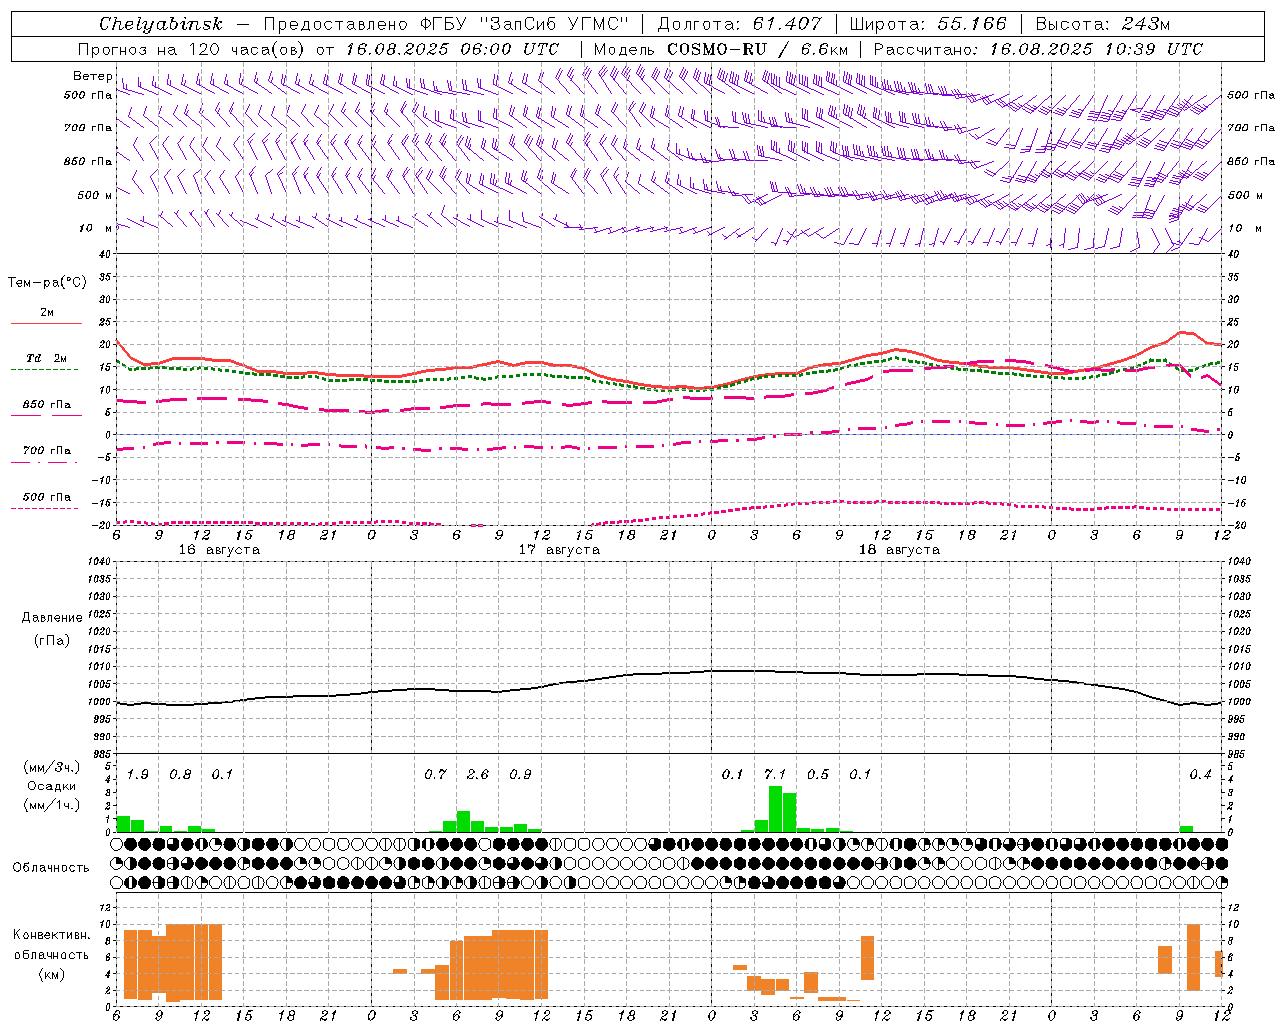Image resolution: width=1280 pixels, height=1024 pixels.
Task: Click the 'Осадки' precipitation label
Action: click(x=52, y=786)
